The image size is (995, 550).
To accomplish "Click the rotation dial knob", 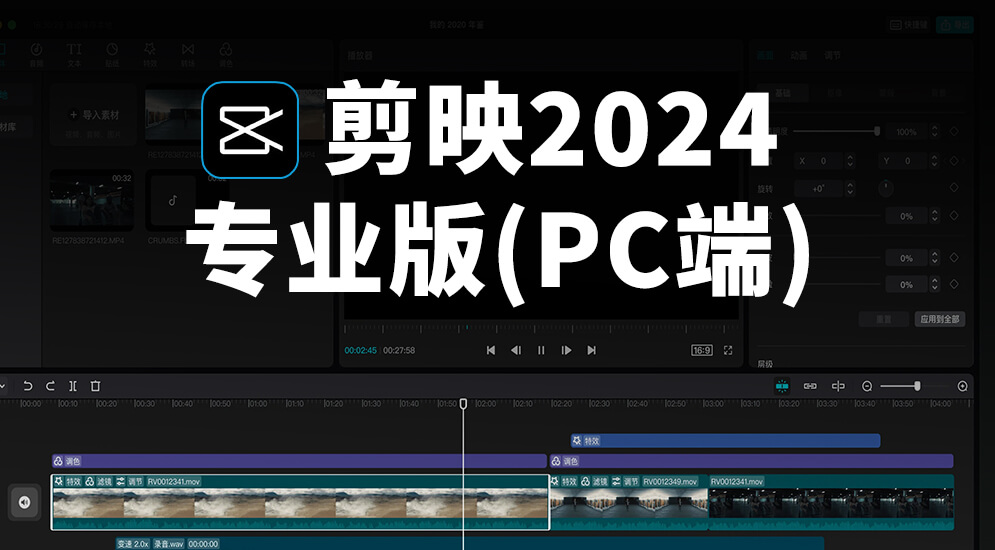I will click(886, 188).
